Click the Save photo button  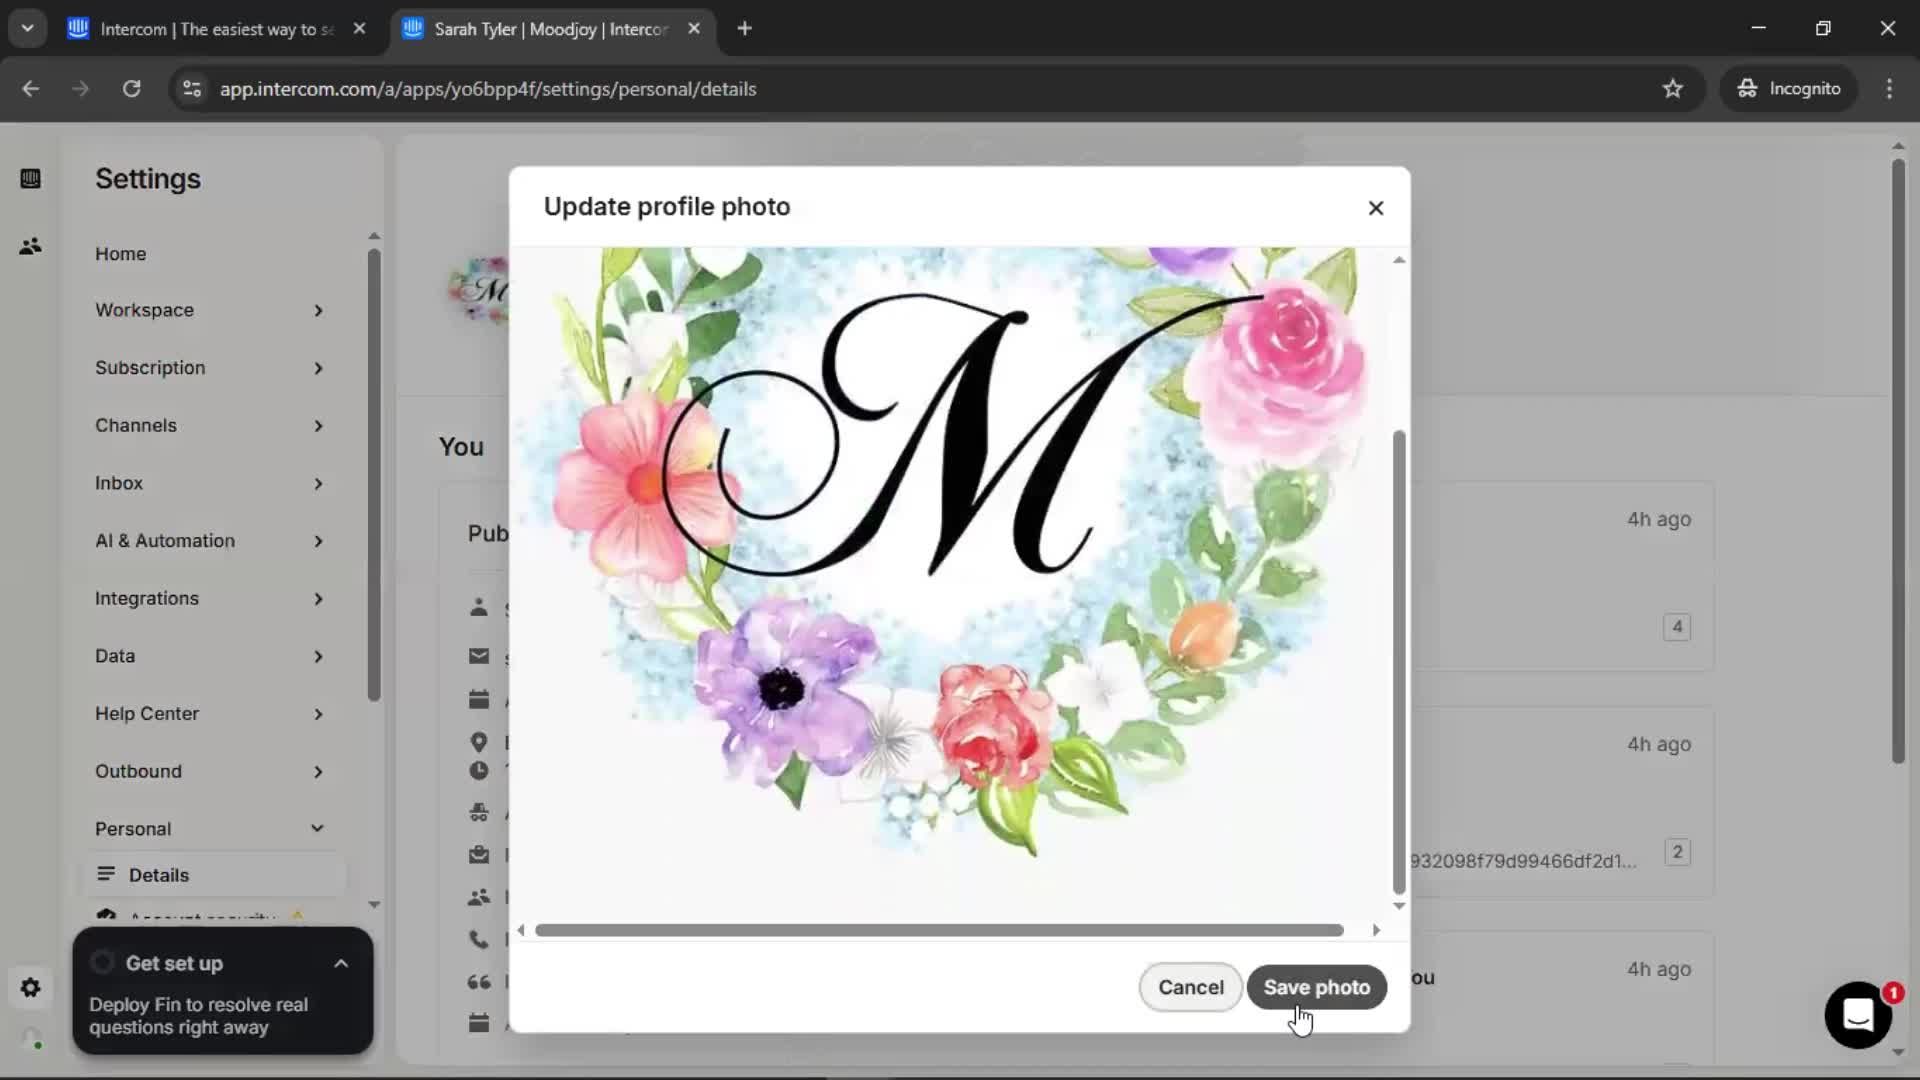coord(1316,987)
